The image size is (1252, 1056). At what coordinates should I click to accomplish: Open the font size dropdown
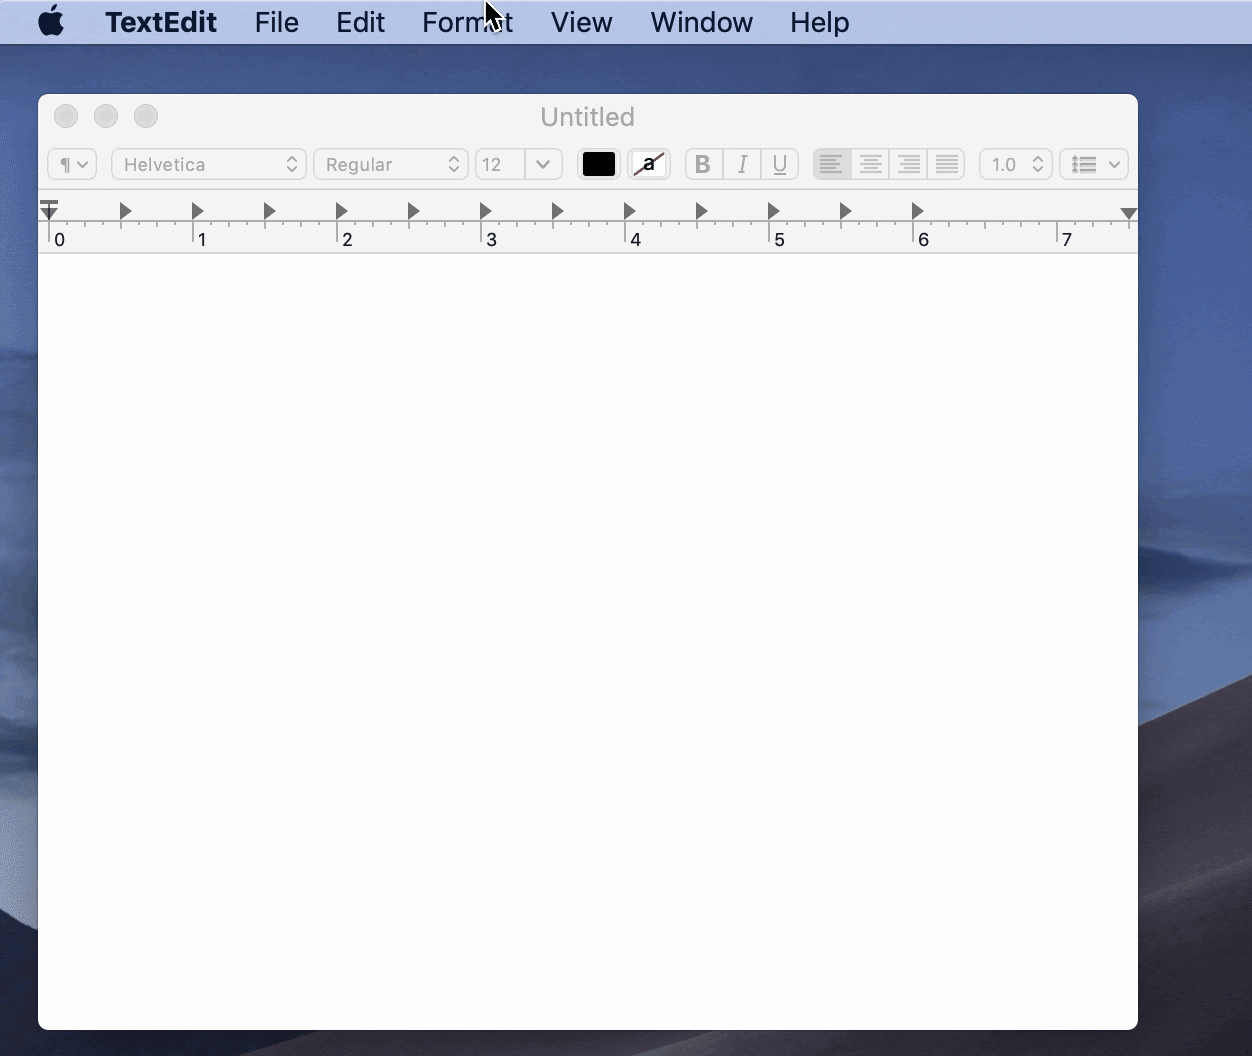point(541,164)
